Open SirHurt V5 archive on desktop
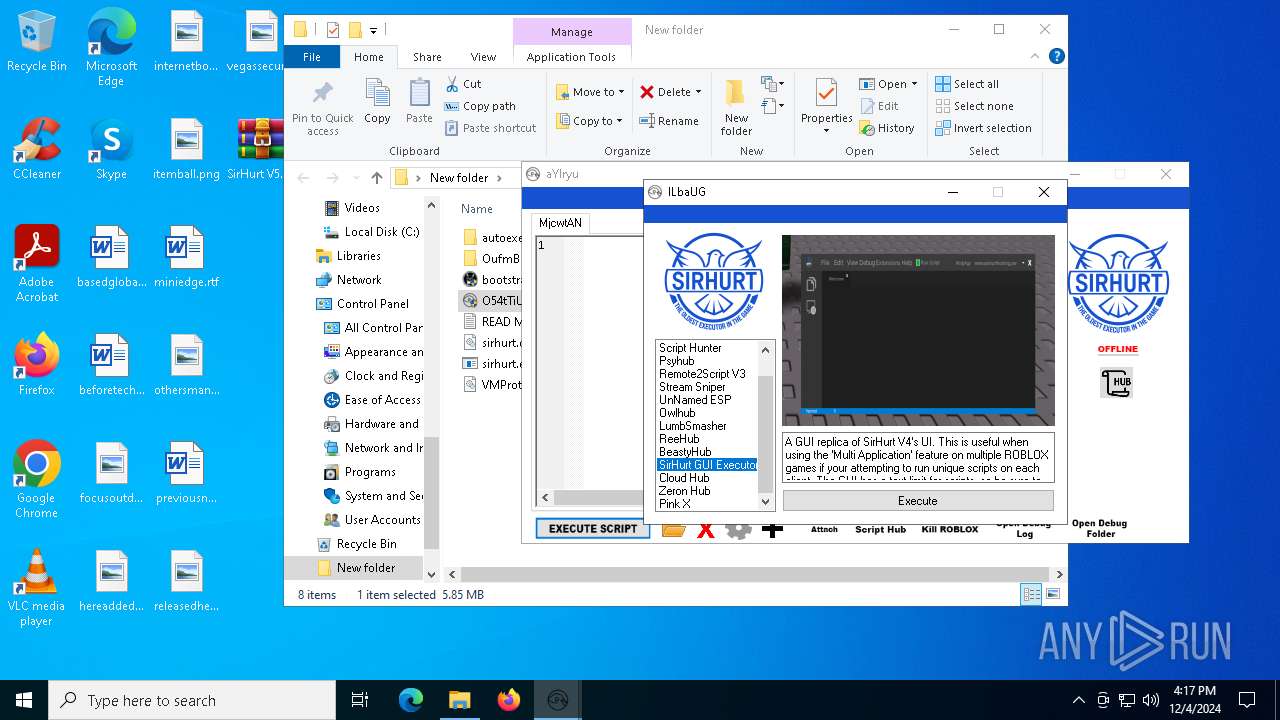1280x720 pixels. click(x=260, y=149)
